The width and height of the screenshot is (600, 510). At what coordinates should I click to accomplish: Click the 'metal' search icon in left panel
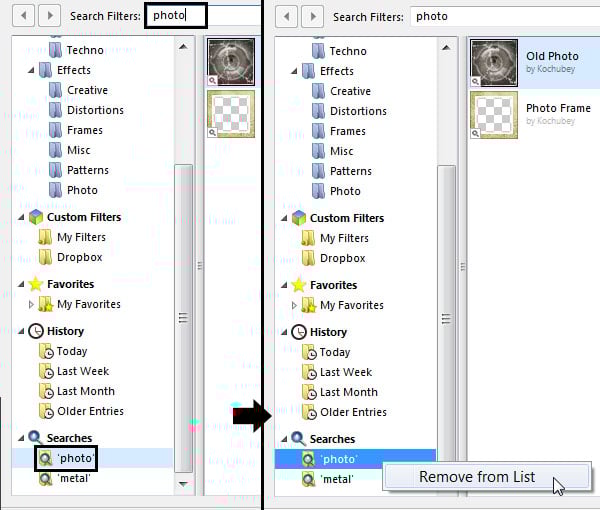[x=45, y=479]
